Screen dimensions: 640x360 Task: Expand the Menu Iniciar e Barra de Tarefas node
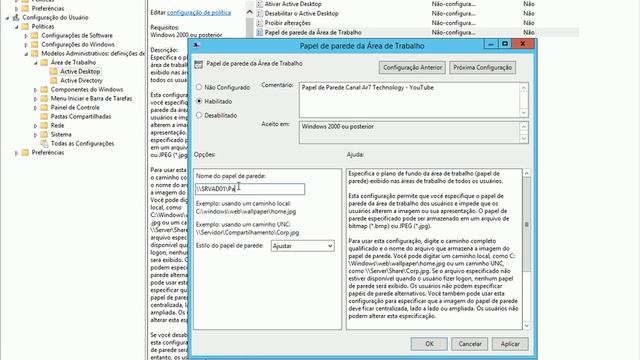(36, 99)
